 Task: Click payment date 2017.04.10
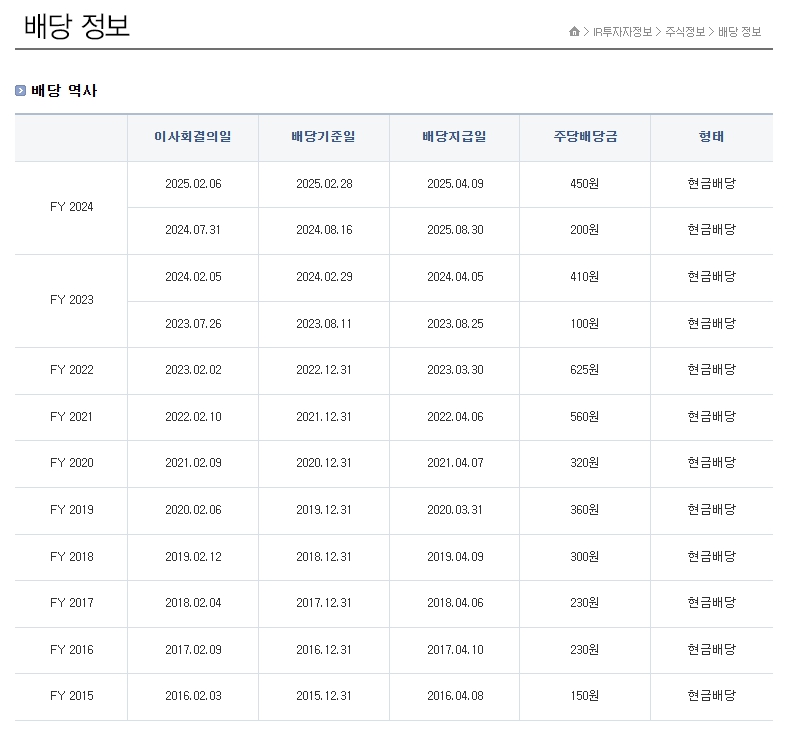(x=455, y=650)
